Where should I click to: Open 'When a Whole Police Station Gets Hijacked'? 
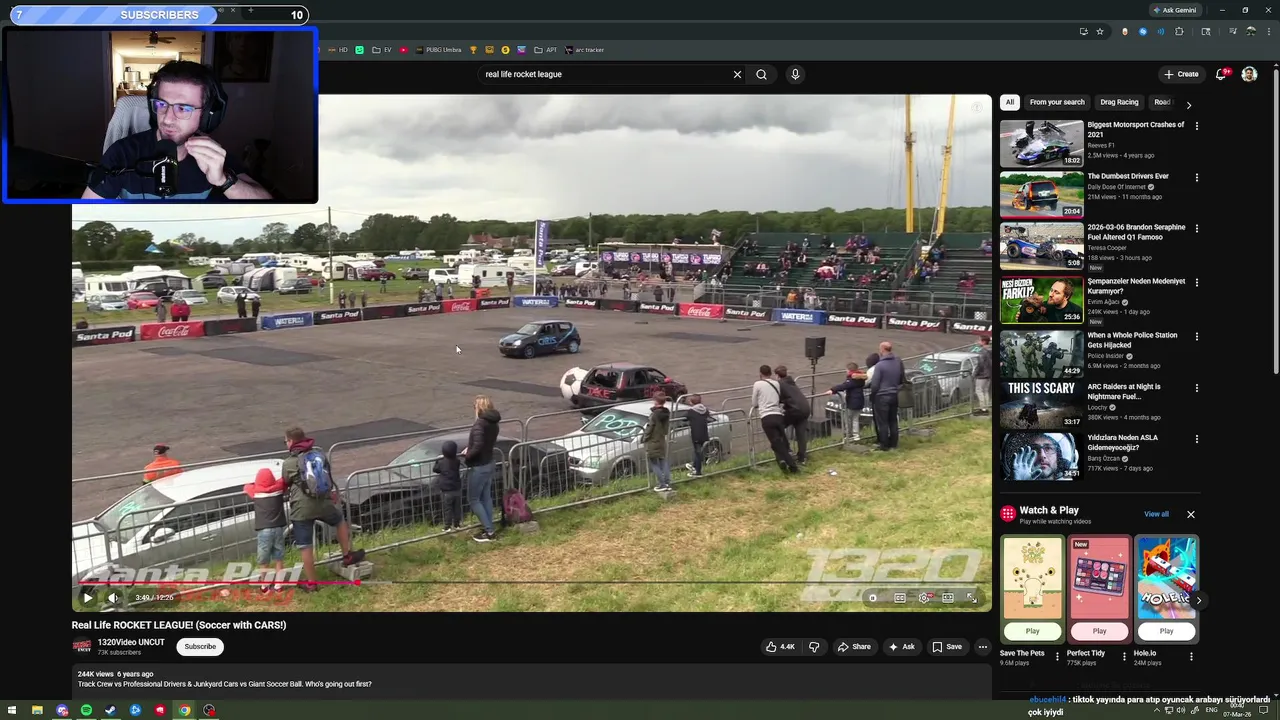pos(1132,340)
